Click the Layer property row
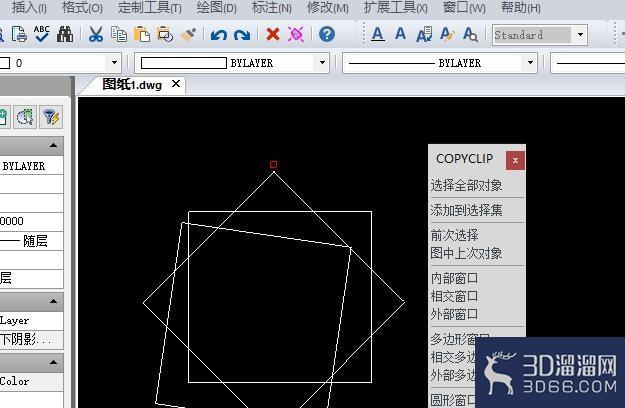Image resolution: width=625 pixels, height=408 pixels. [31, 321]
